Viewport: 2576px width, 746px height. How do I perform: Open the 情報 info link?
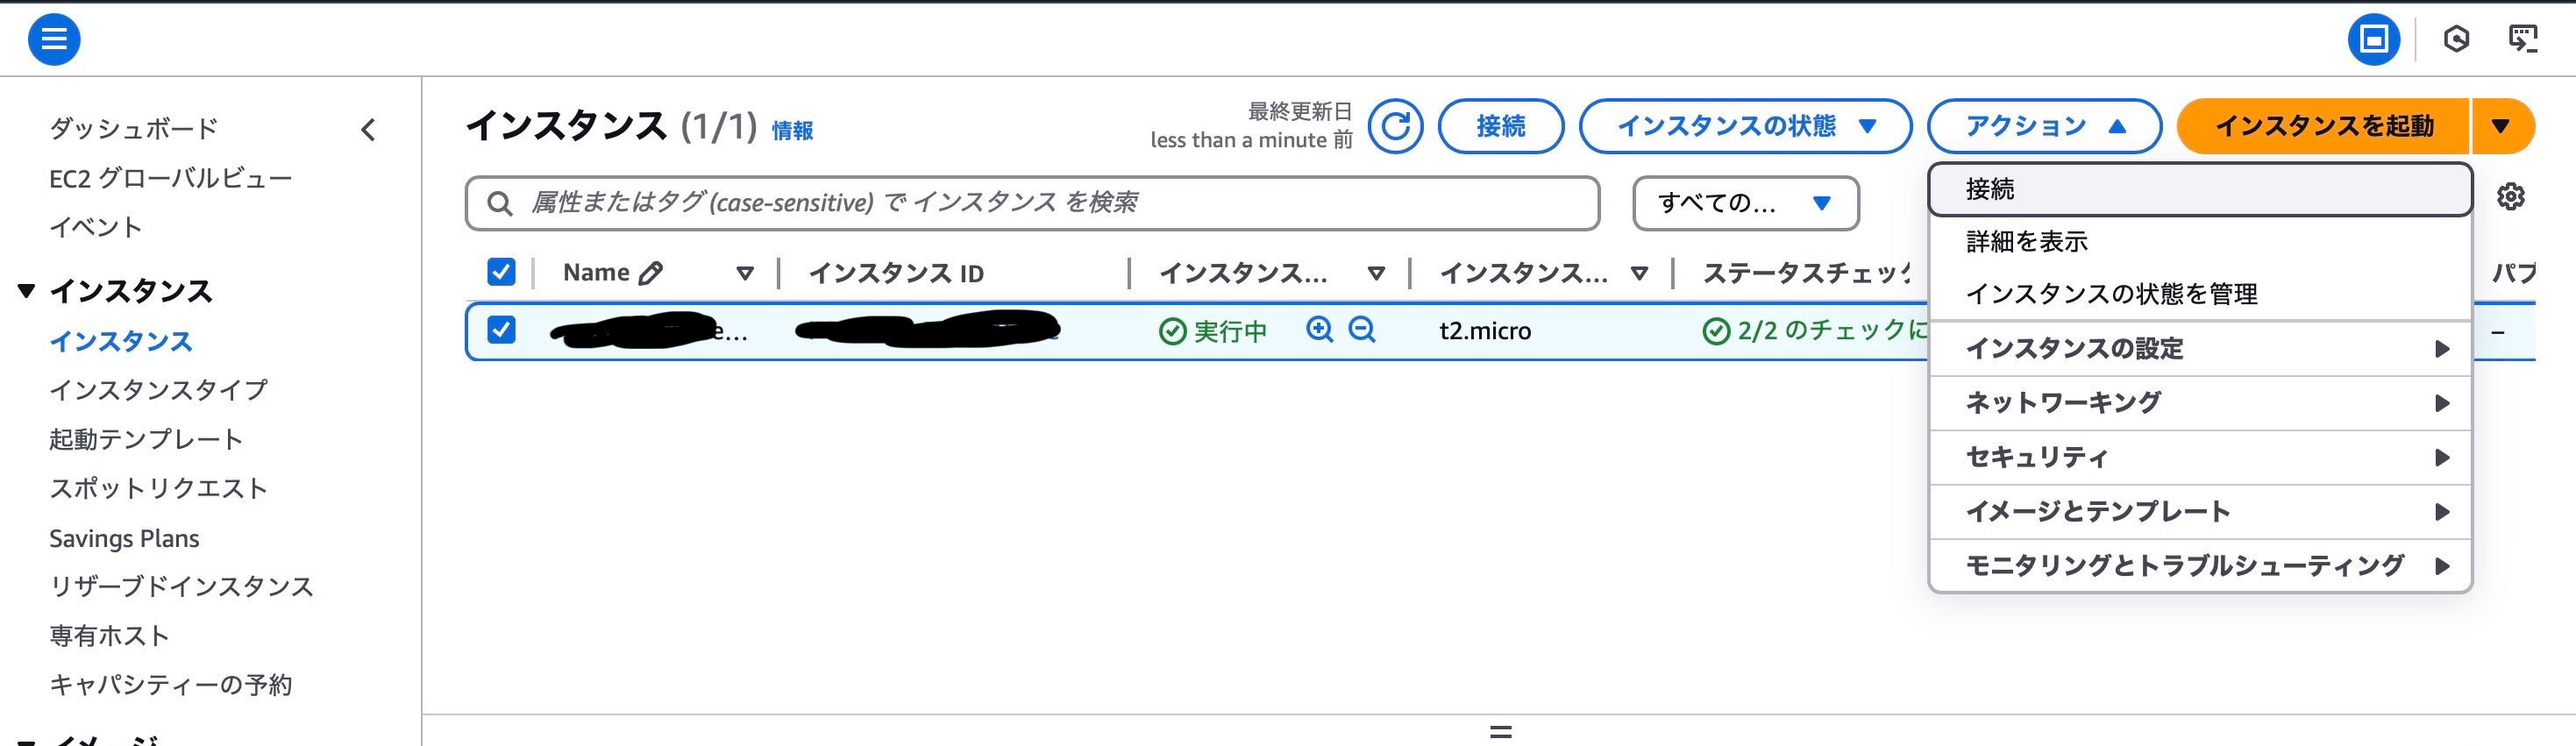click(792, 131)
